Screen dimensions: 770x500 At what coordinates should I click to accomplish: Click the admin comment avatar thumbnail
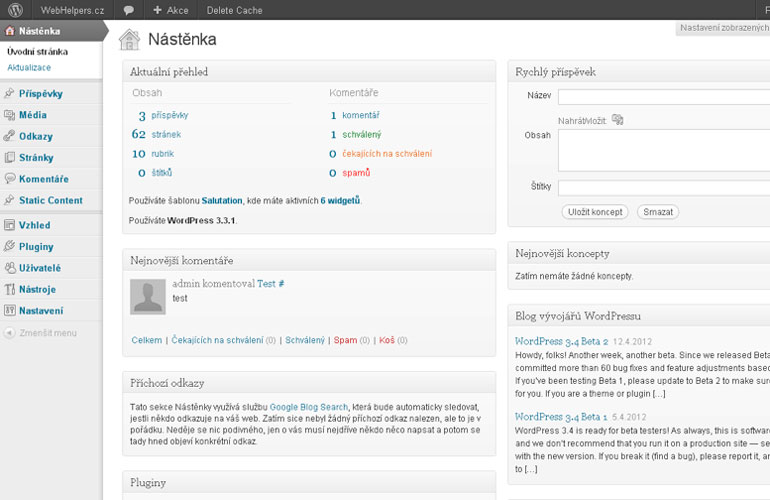(148, 296)
